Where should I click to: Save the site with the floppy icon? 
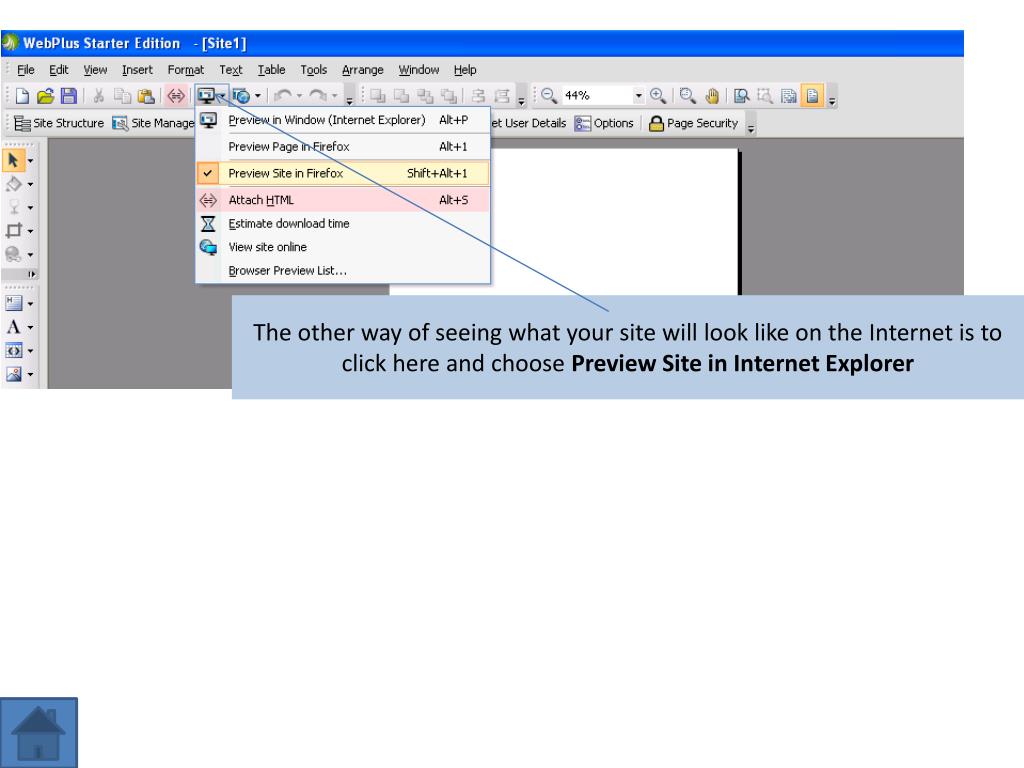[x=69, y=96]
